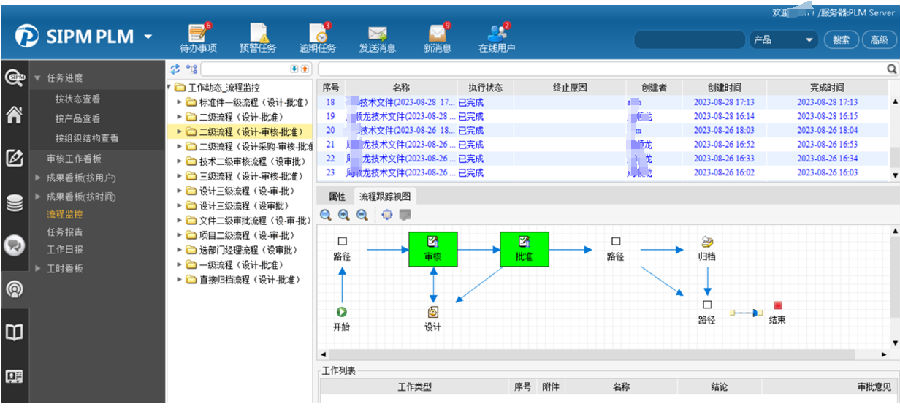This screenshot has width=900, height=408.
Task: Click the orange up-arrow tree filter icon
Action: coord(304,69)
